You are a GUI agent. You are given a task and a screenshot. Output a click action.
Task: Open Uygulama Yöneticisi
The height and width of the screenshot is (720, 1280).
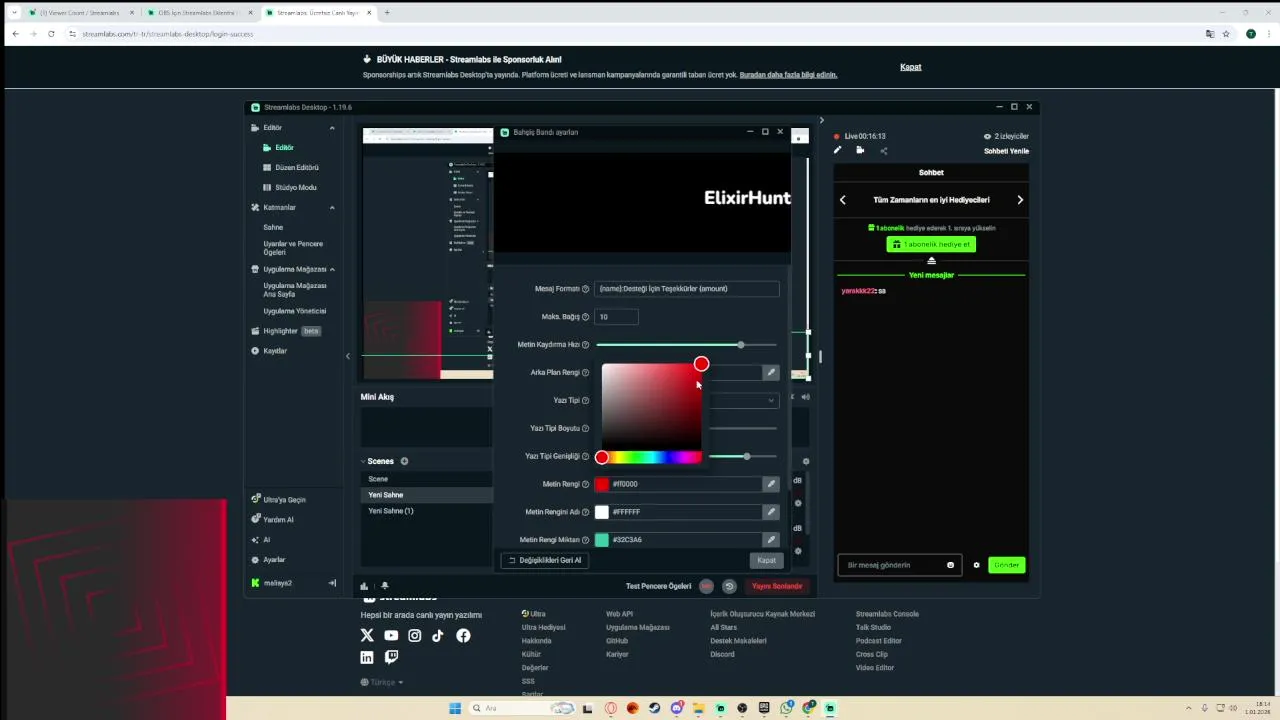[295, 311]
